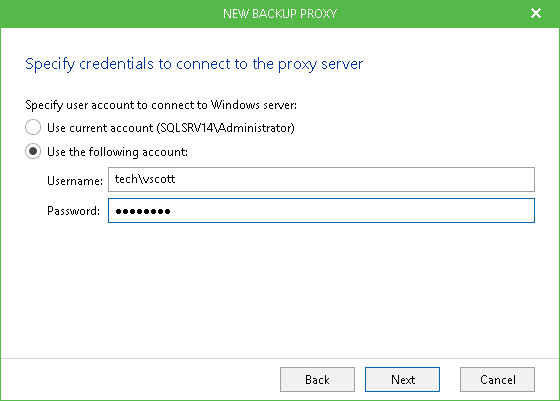Focus the Username input field
Screen dimensions: 560x401
point(321,179)
